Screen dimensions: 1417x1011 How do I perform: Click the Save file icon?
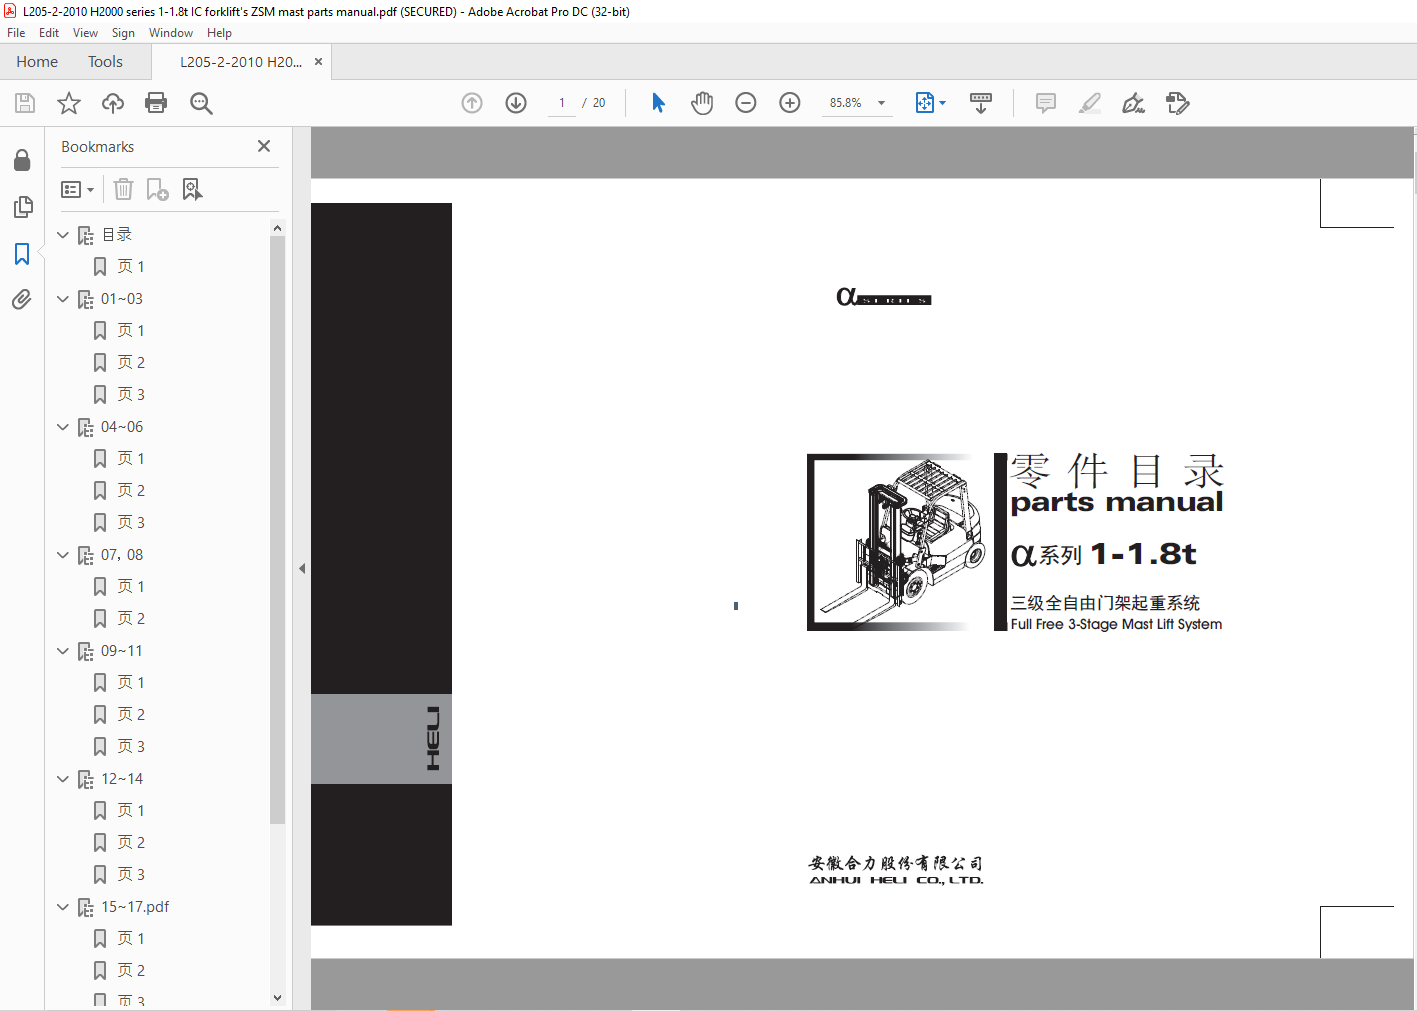(x=25, y=103)
